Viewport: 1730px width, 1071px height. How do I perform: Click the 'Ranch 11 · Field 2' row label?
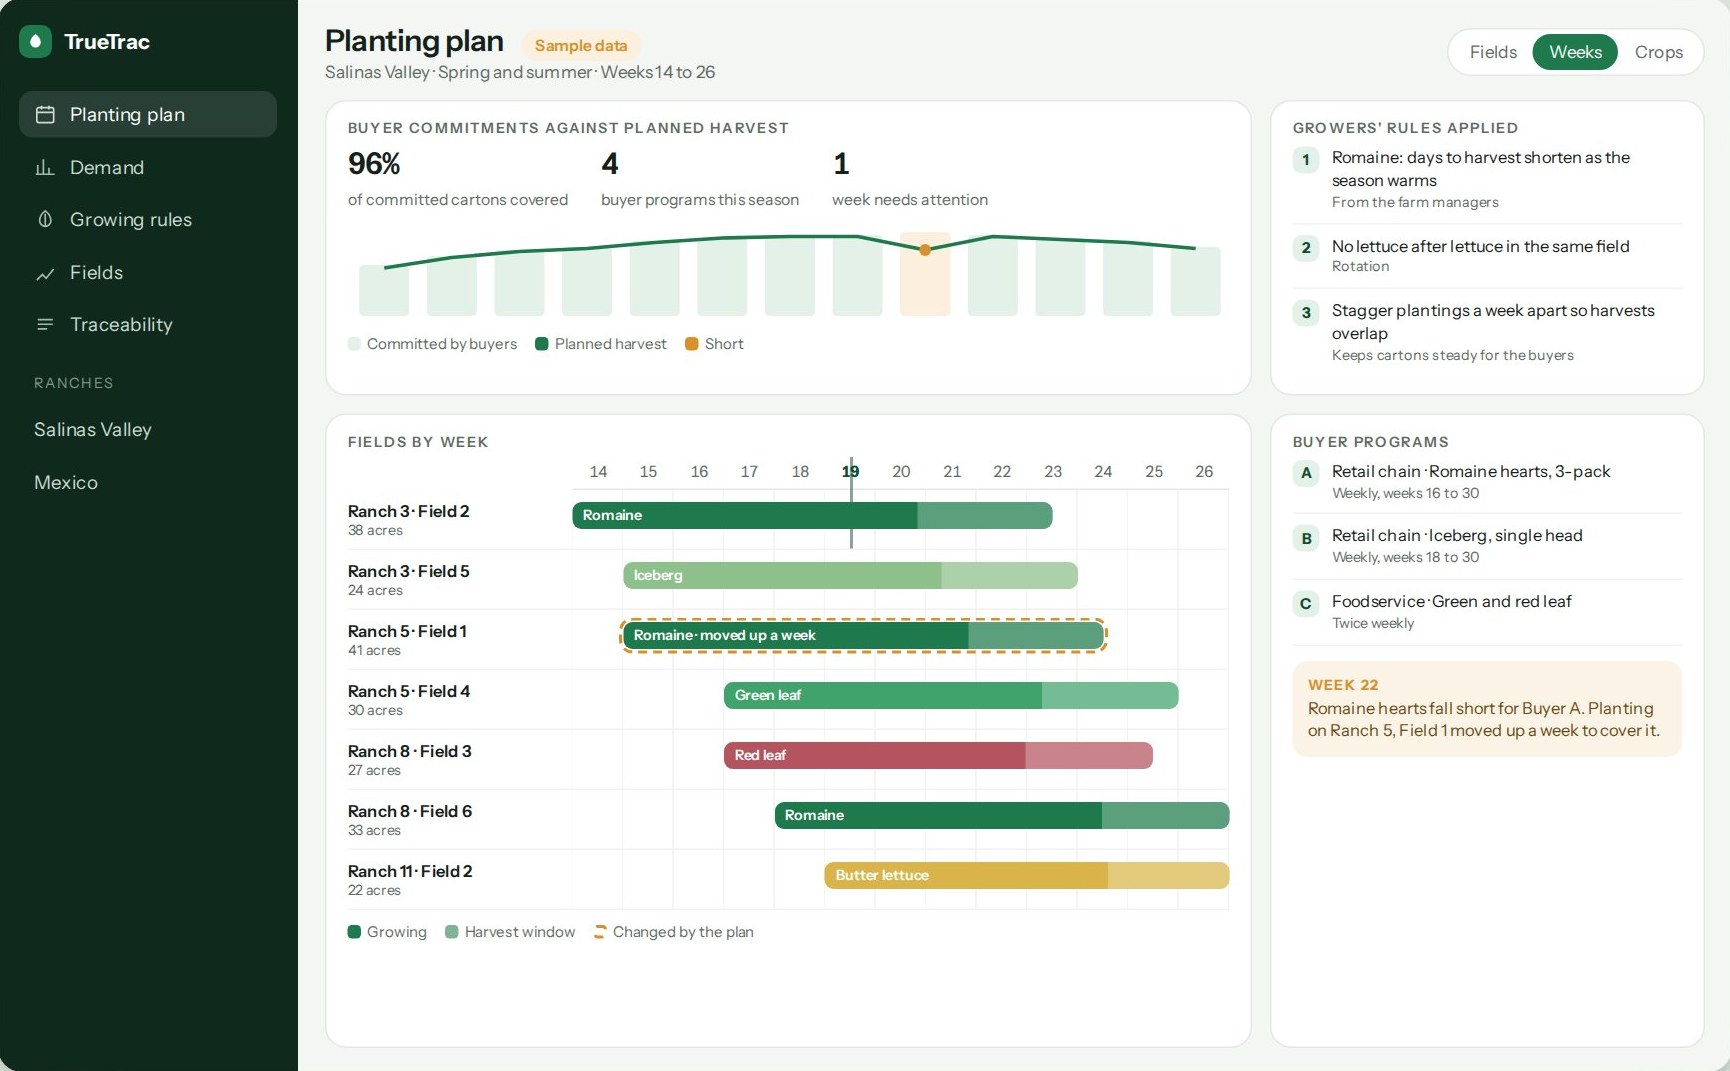coord(410,871)
